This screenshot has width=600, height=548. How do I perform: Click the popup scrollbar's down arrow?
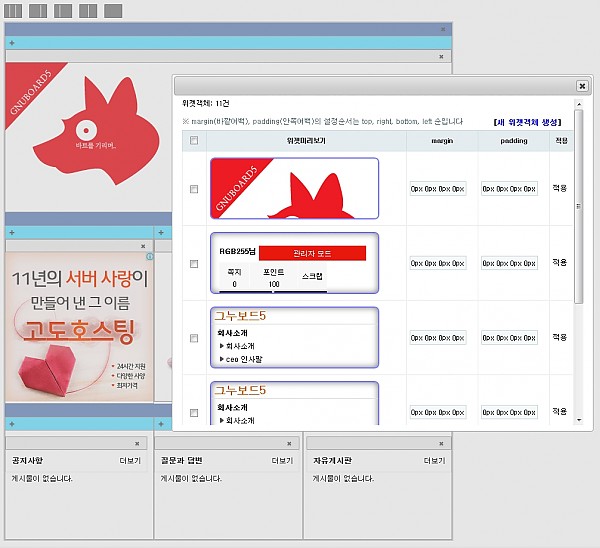coord(579,420)
